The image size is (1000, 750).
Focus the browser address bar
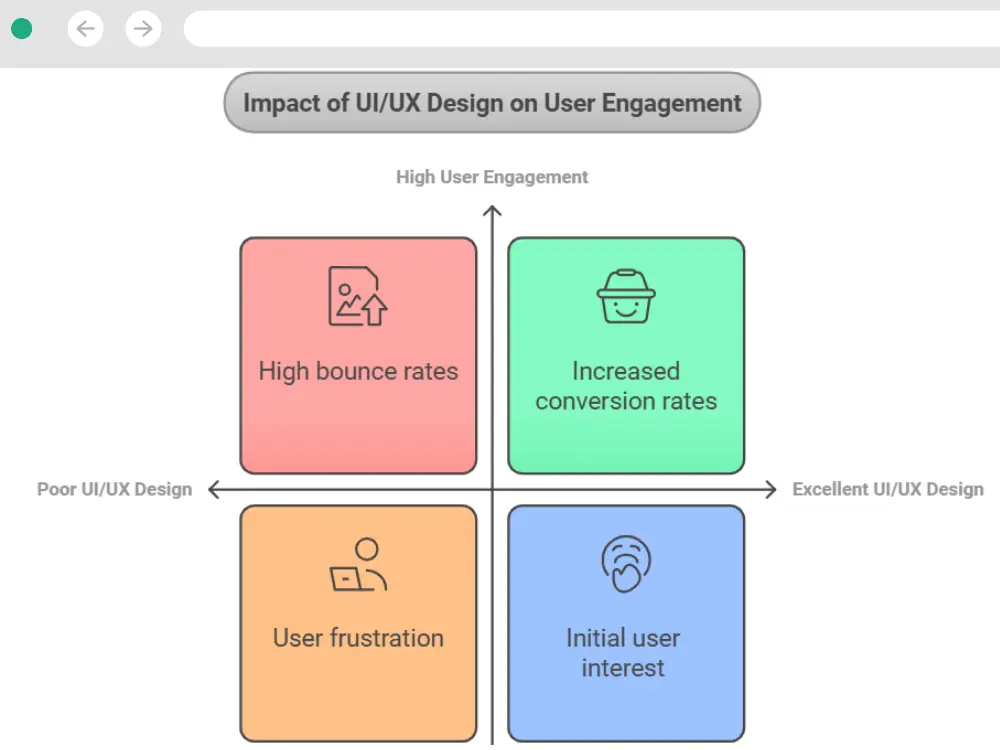click(592, 29)
